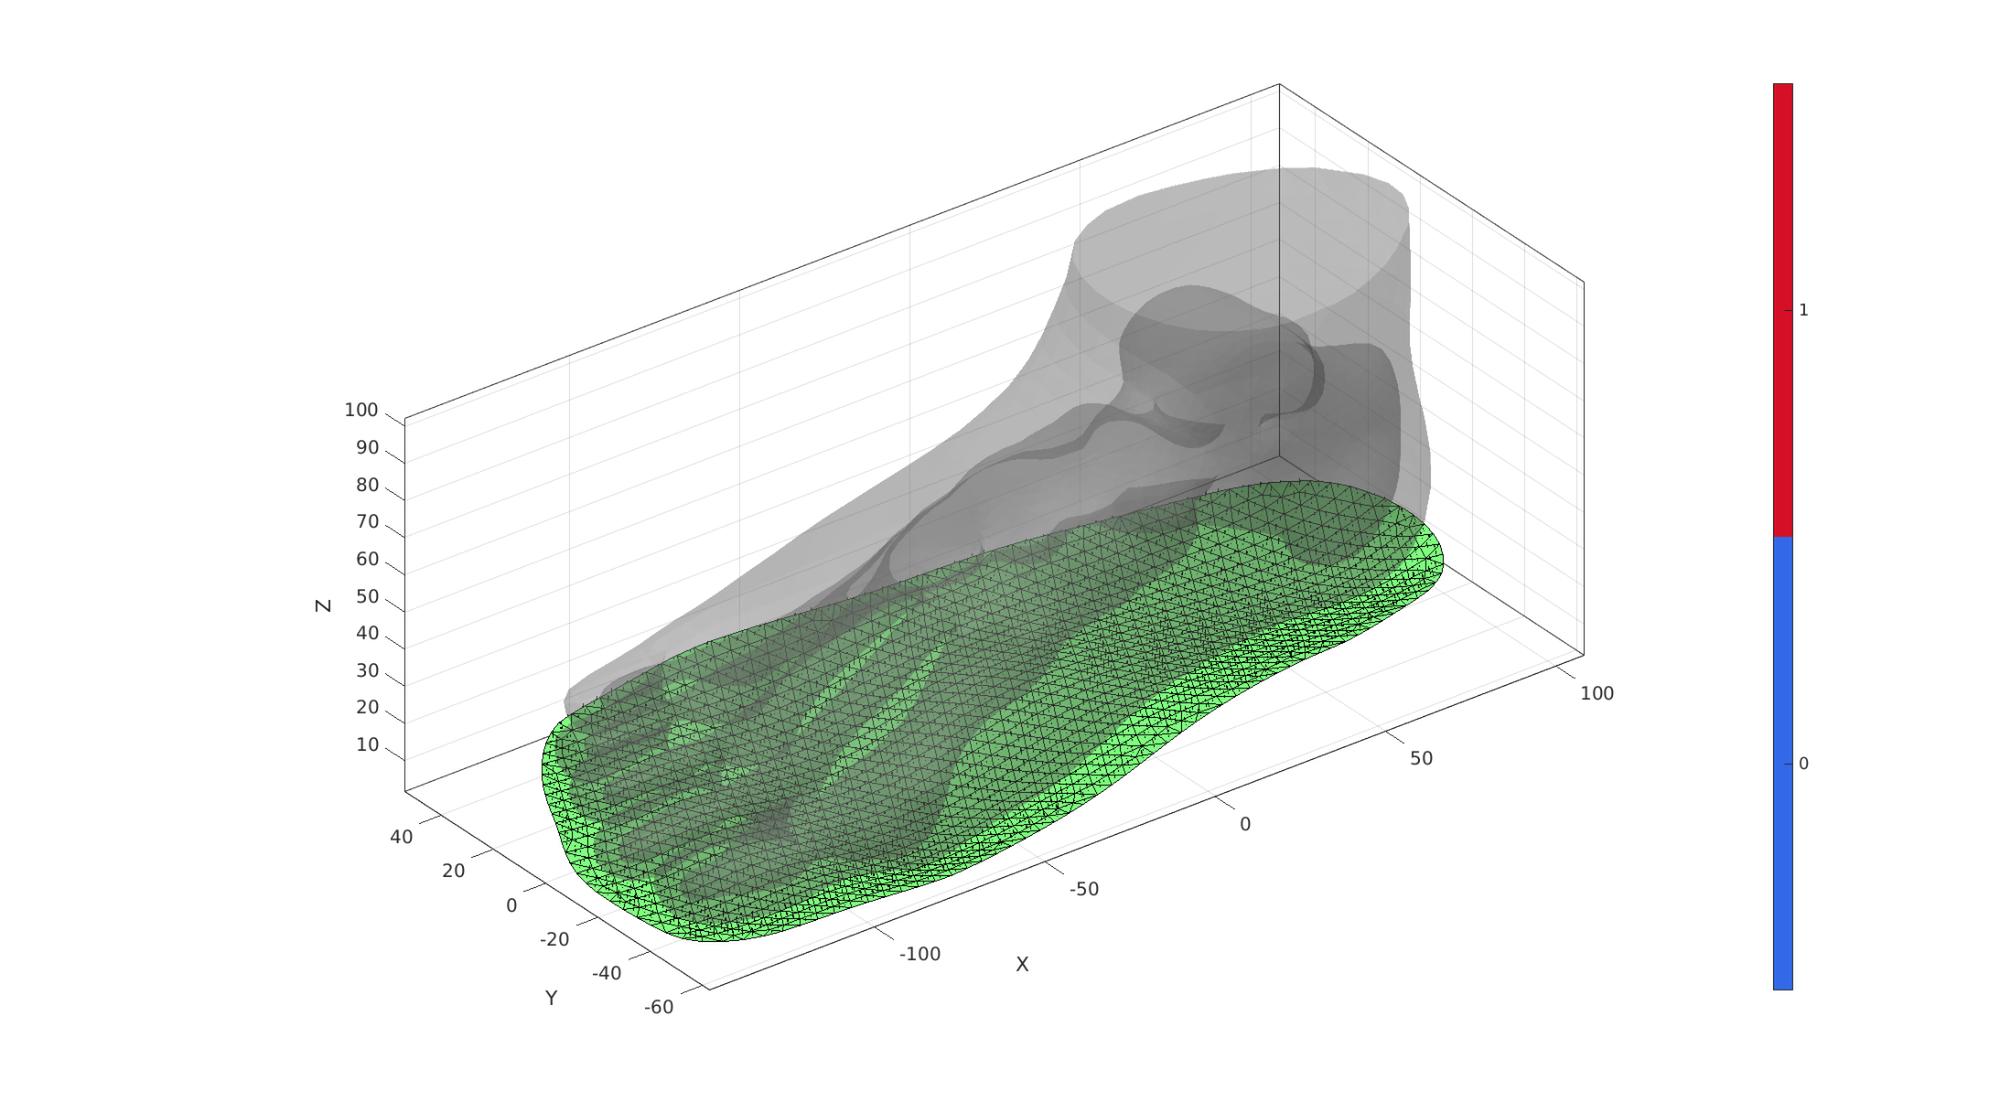Viewport: 2000px width, 1113px height.
Task: Click Y axis tick label 40
Action: point(401,837)
